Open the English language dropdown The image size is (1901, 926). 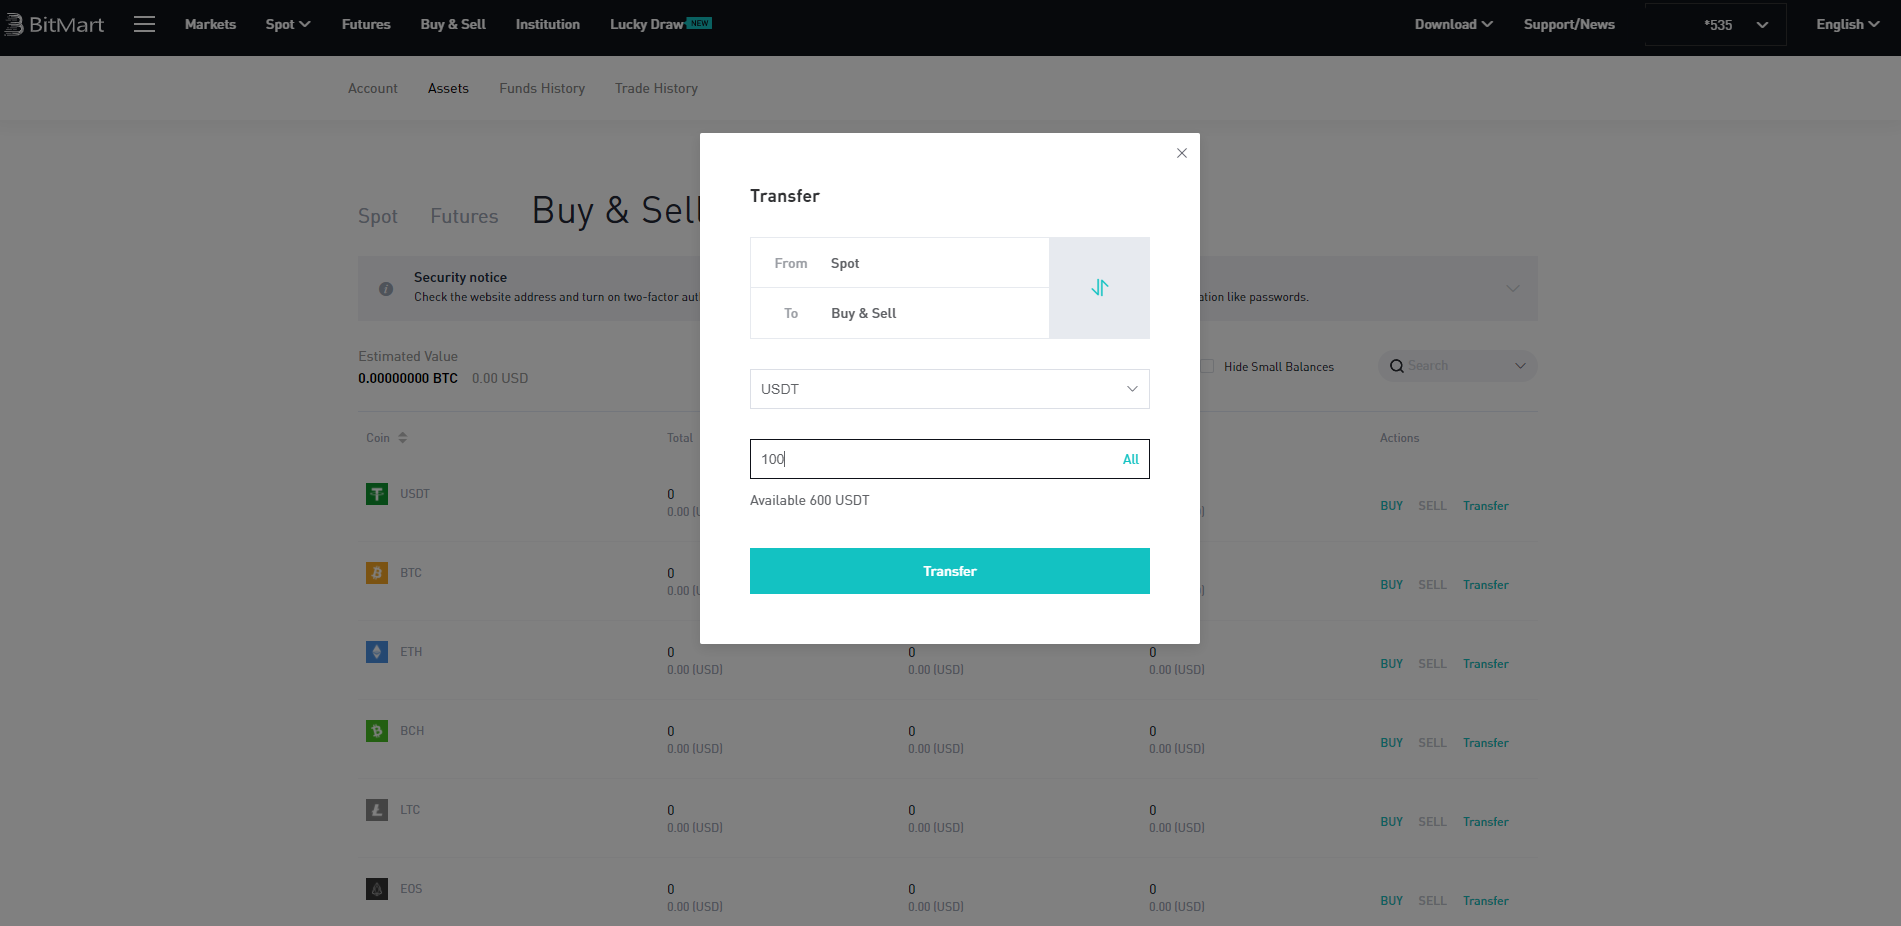click(x=1847, y=24)
